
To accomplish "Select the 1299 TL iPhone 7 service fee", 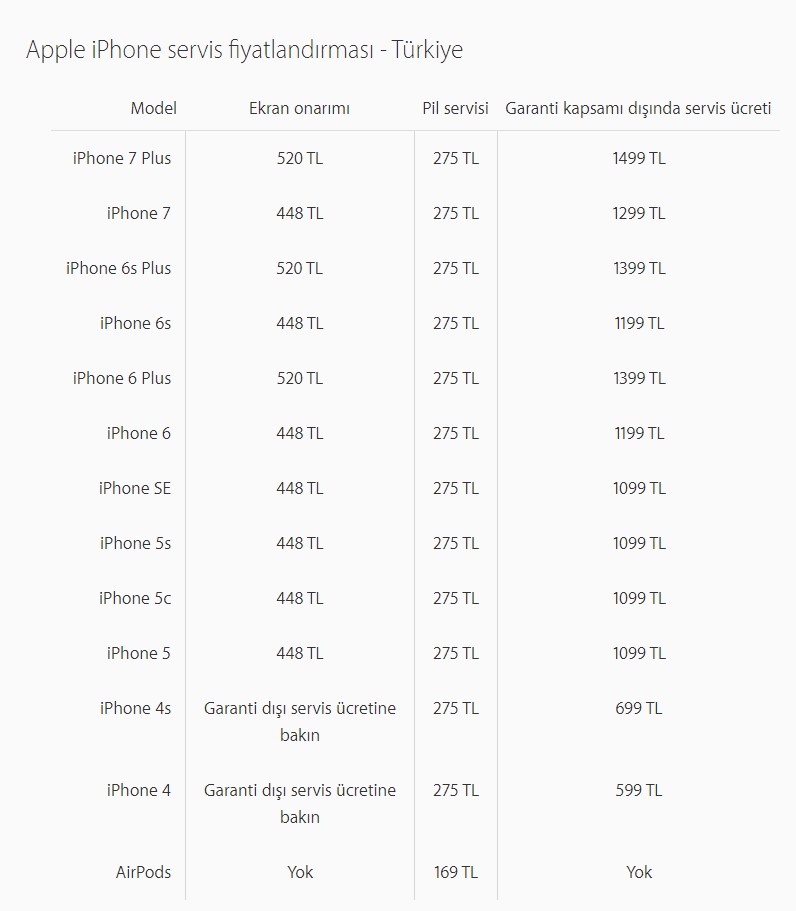I will pos(639,213).
